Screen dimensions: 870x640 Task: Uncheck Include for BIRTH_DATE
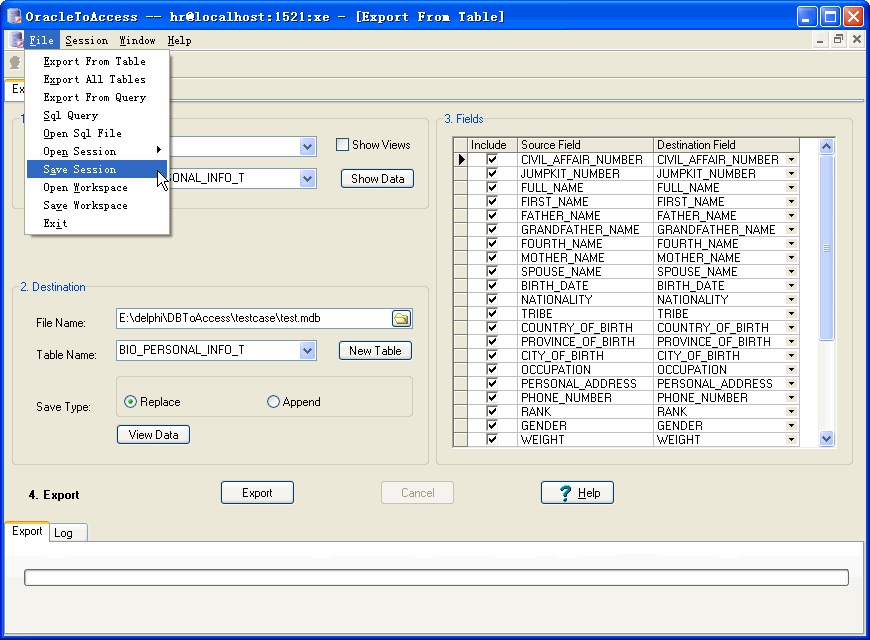(x=492, y=286)
